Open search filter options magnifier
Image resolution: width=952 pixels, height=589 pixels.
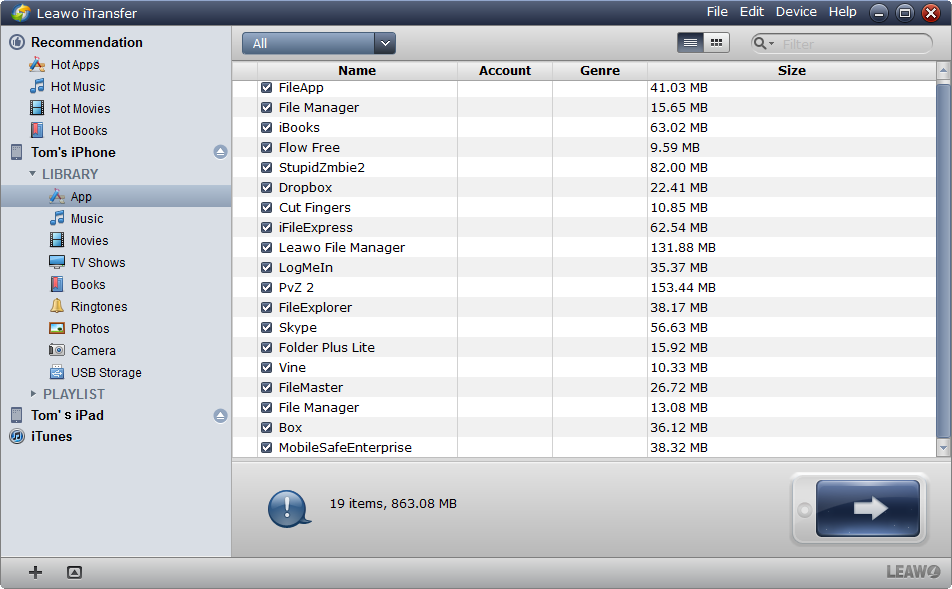pyautogui.click(x=763, y=43)
